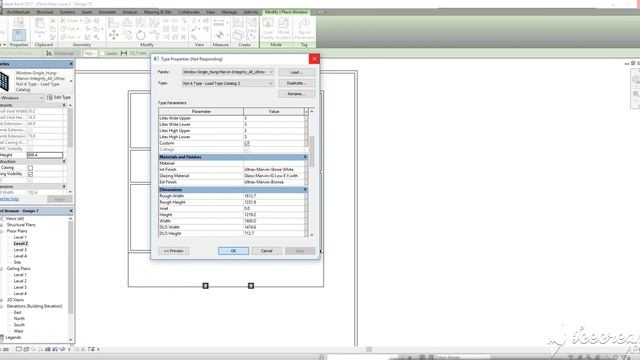This screenshot has height=360, width=640.
Task: Open the View ribbon tab
Action: click(x=210, y=12)
